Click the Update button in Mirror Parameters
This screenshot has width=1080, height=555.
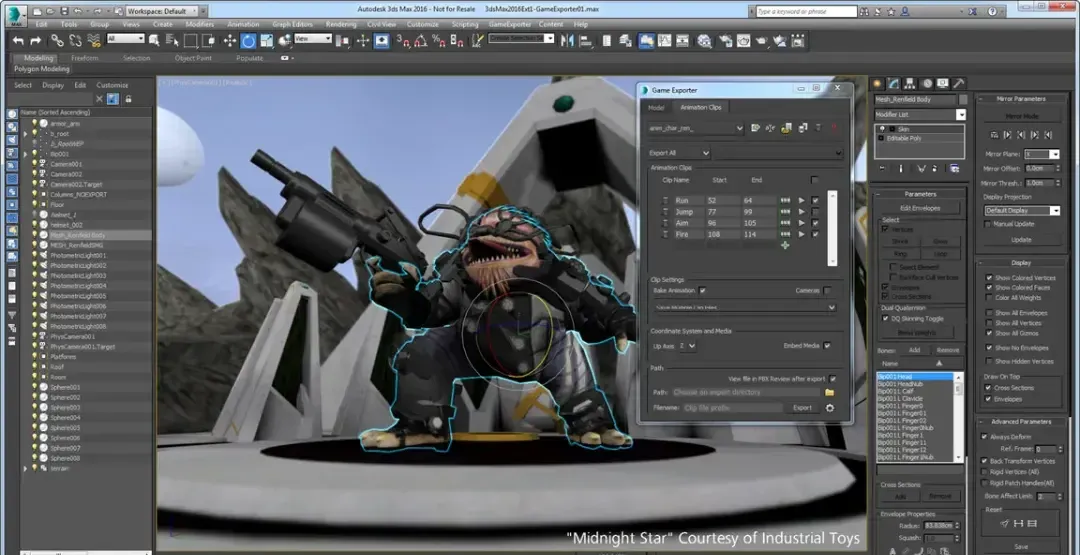(x=1021, y=240)
